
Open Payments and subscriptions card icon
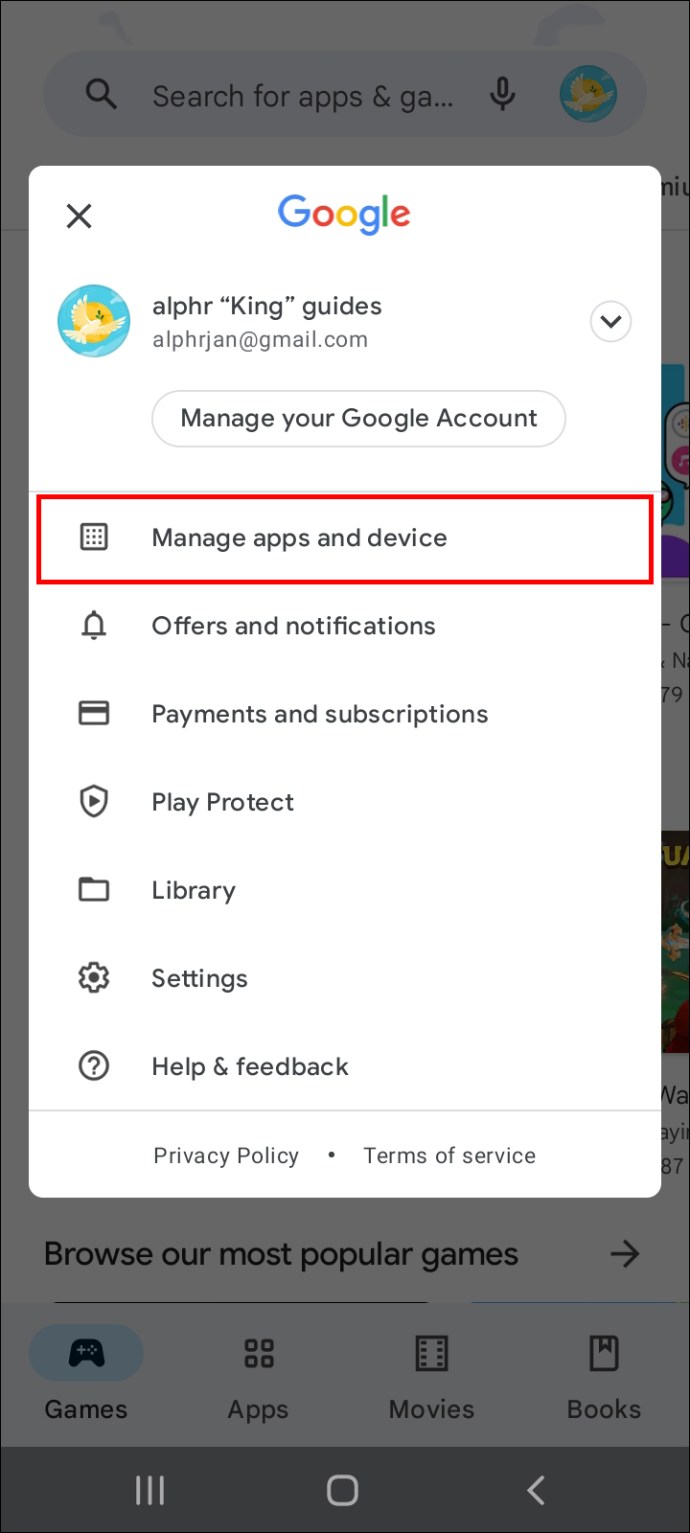click(x=94, y=713)
